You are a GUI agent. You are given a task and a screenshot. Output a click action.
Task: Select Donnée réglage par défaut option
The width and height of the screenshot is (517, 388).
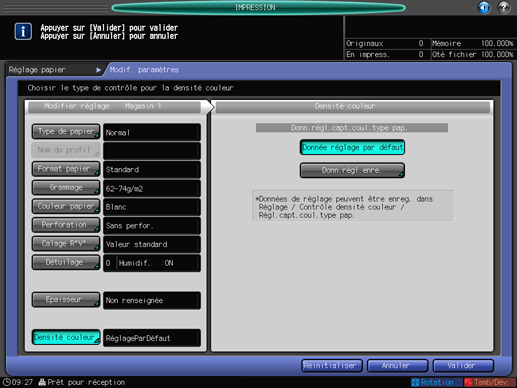point(352,147)
